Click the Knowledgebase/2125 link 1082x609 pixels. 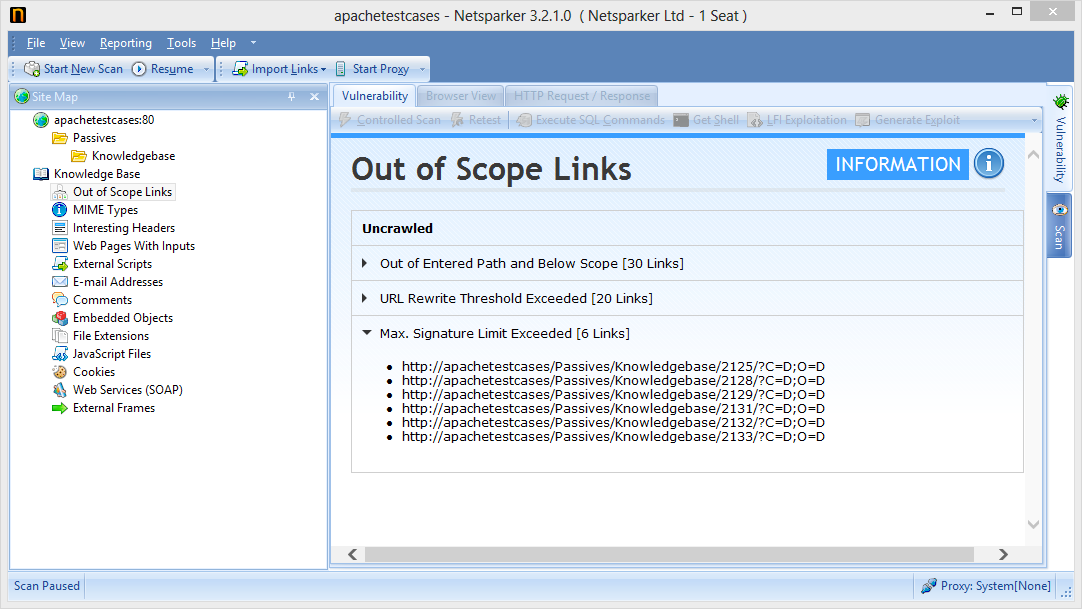613,366
